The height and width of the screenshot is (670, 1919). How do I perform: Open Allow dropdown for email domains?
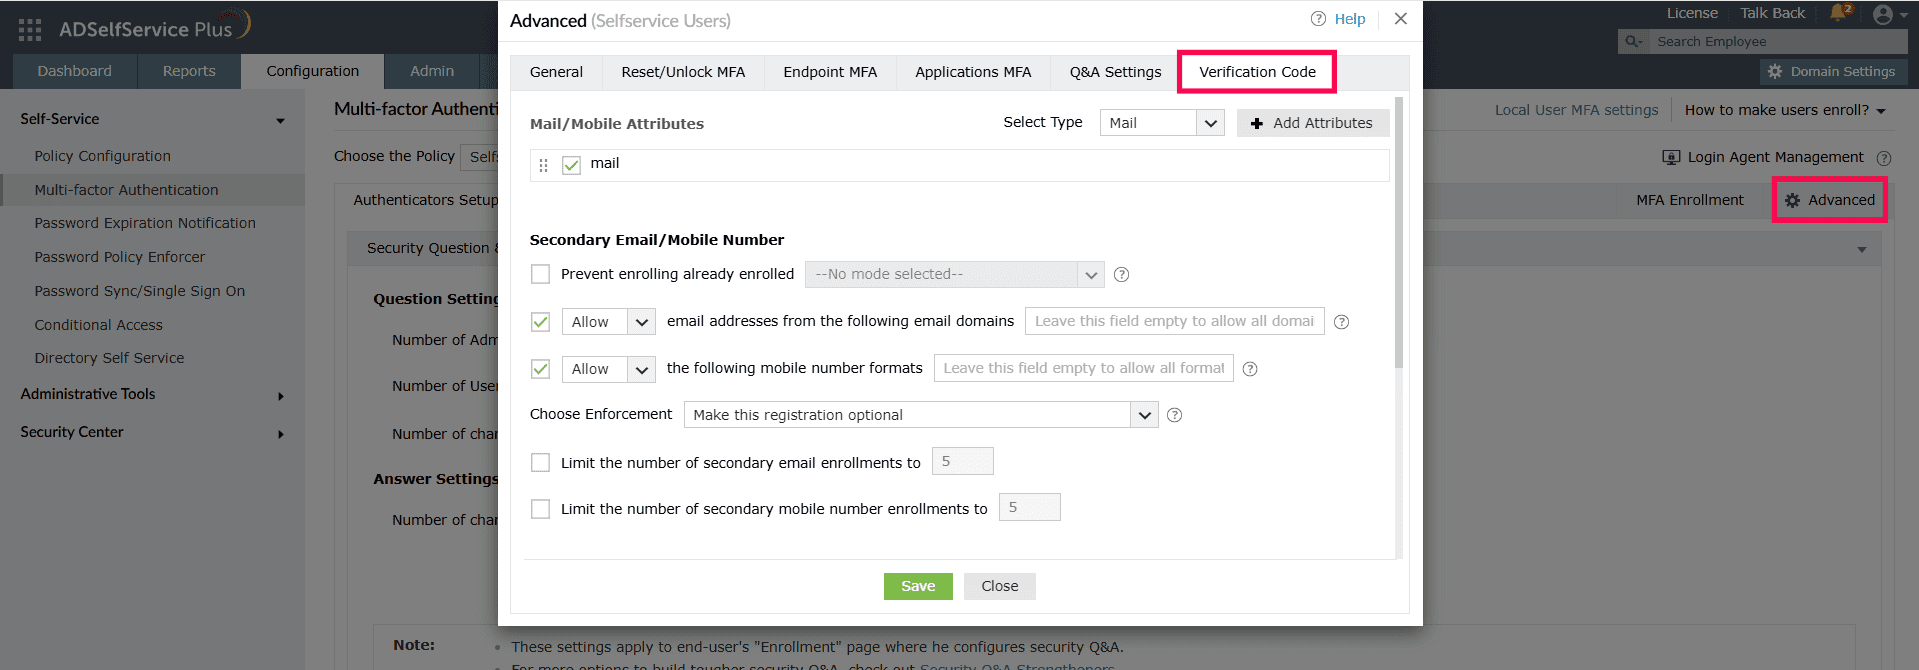click(x=608, y=322)
